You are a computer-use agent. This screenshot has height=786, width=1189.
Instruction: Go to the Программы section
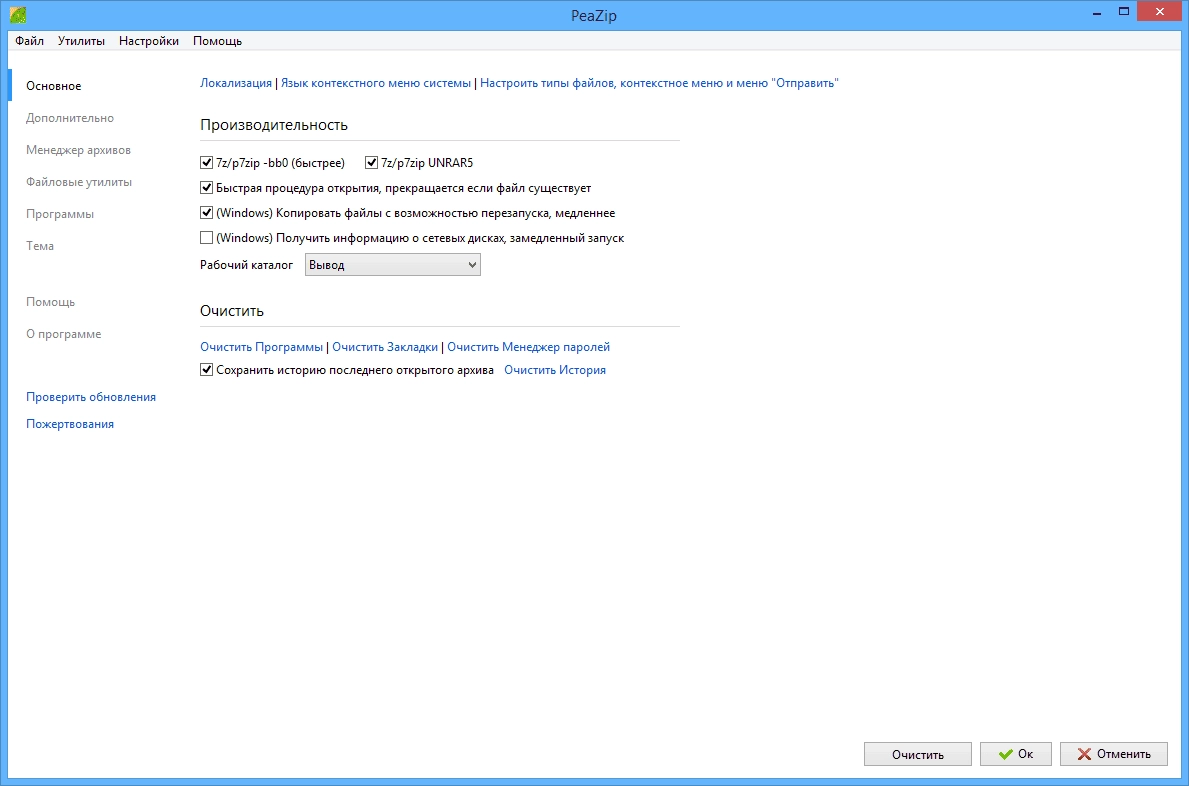click(60, 214)
